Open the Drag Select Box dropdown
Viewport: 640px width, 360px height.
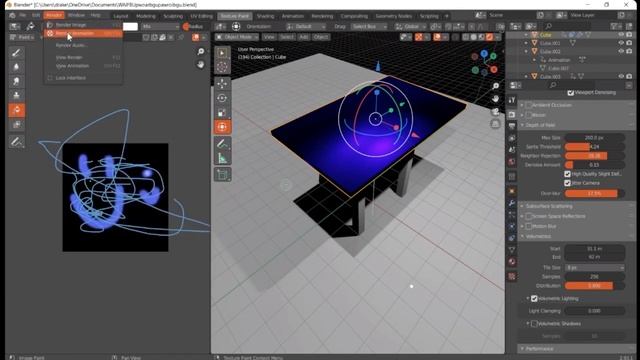coord(369,27)
